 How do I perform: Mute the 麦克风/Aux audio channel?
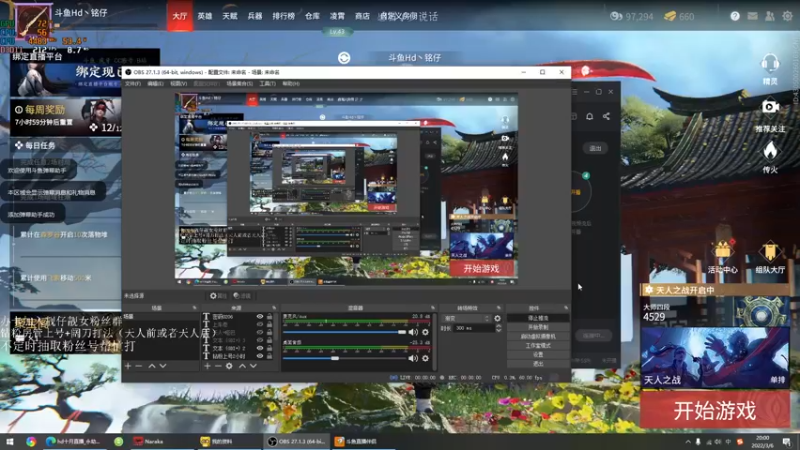(x=413, y=332)
